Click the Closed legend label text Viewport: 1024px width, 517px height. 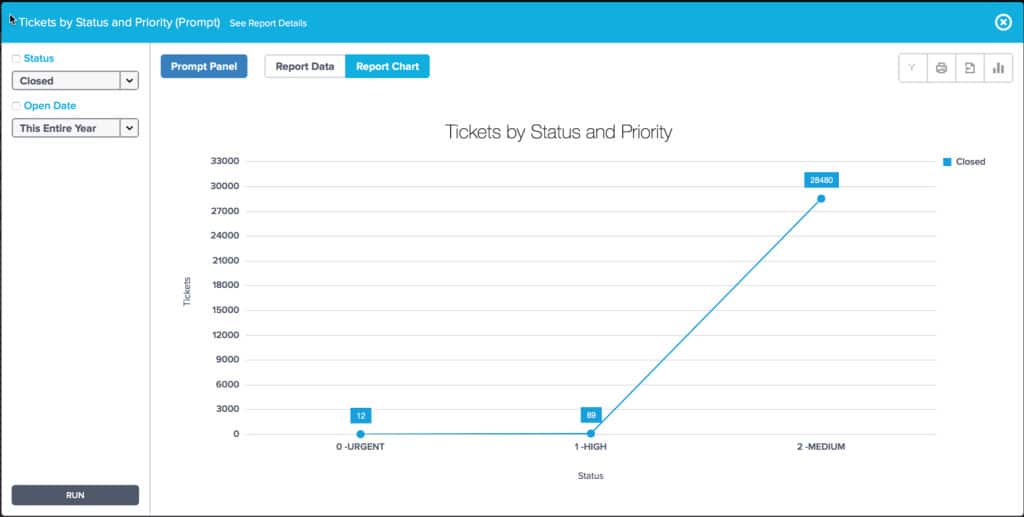click(970, 161)
